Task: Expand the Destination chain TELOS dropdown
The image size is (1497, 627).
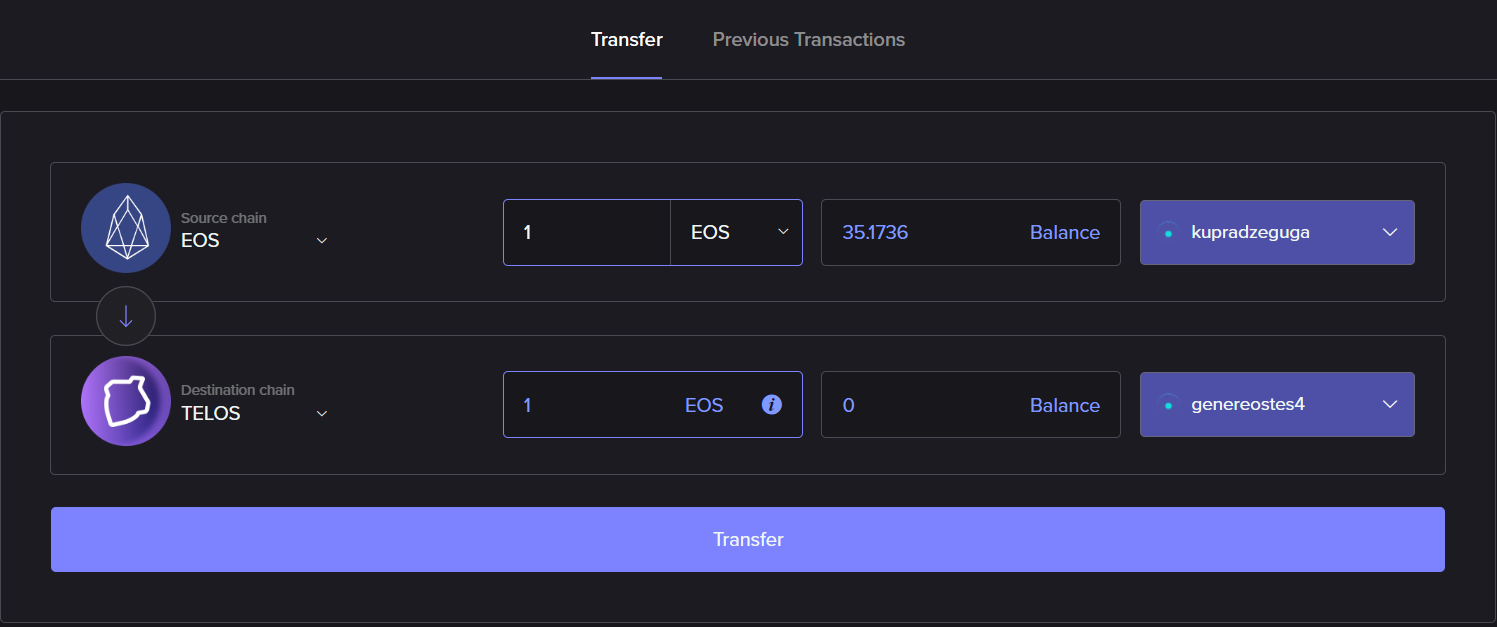Action: tap(322, 414)
